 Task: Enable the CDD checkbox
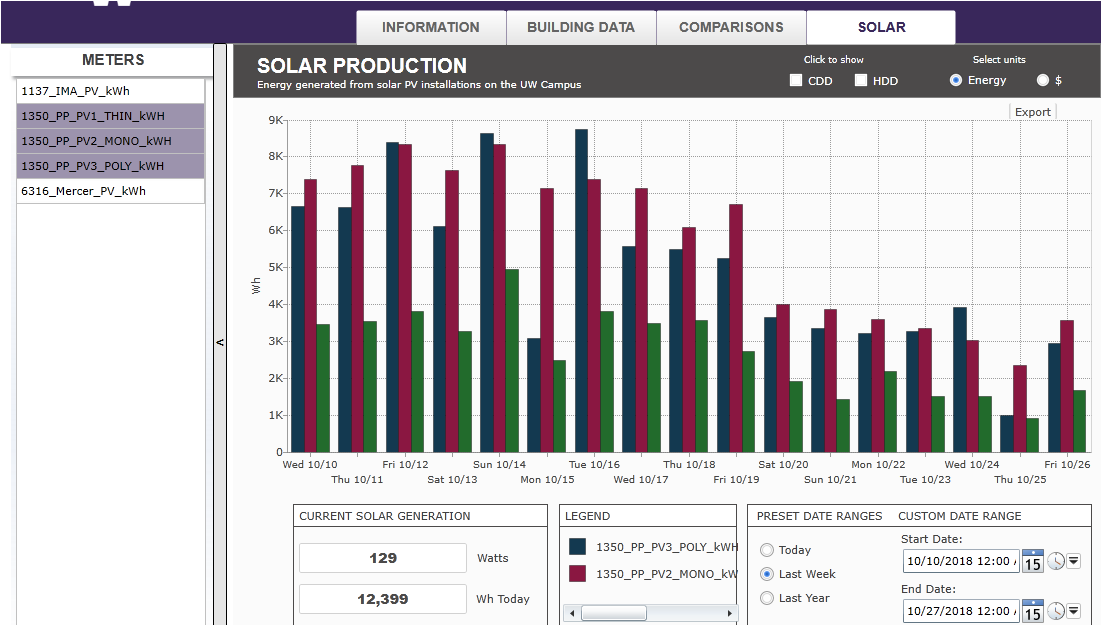pos(796,81)
